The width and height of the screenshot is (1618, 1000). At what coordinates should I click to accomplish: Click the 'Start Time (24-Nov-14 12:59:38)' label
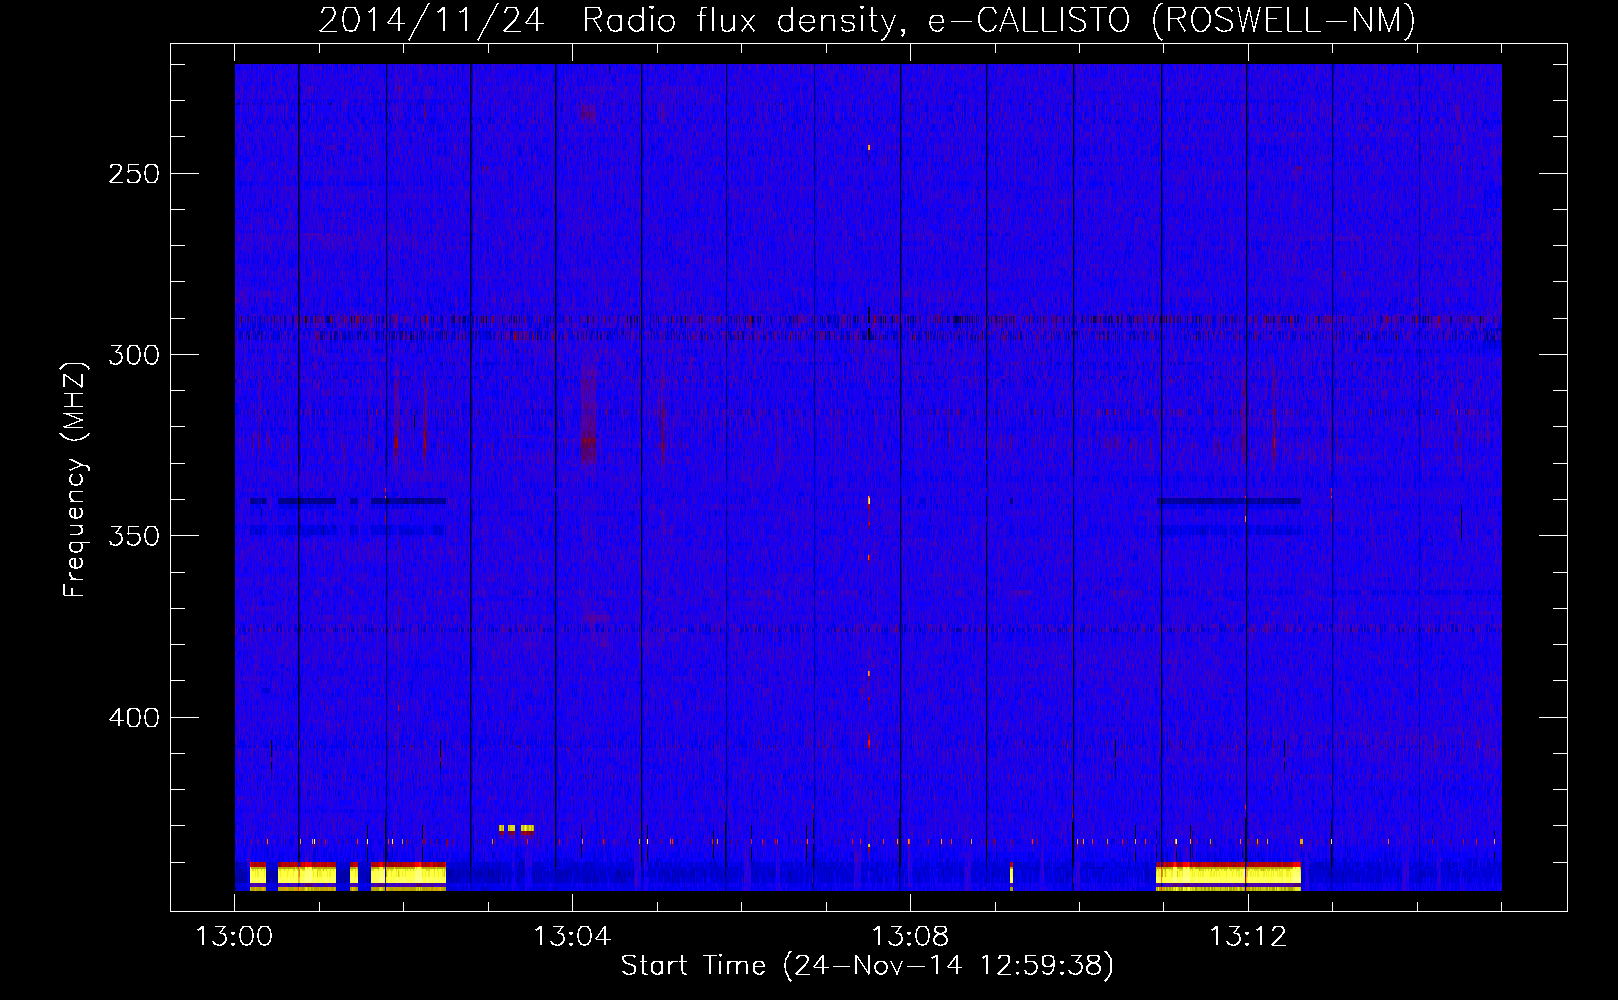pos(867,966)
